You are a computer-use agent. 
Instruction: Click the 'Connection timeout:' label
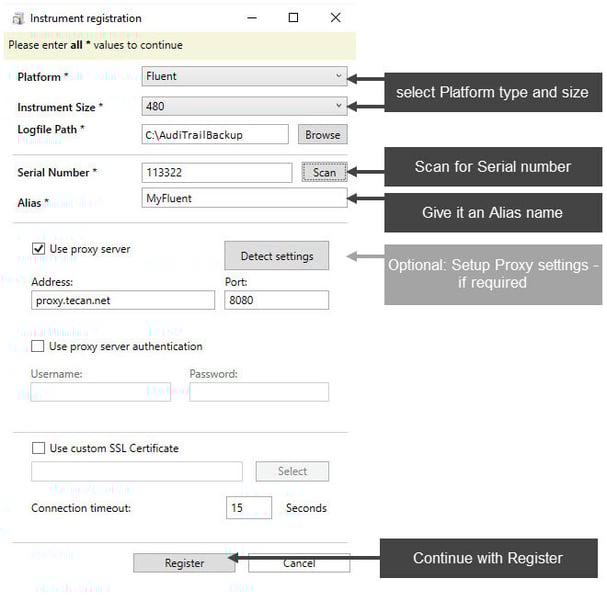[81, 508]
